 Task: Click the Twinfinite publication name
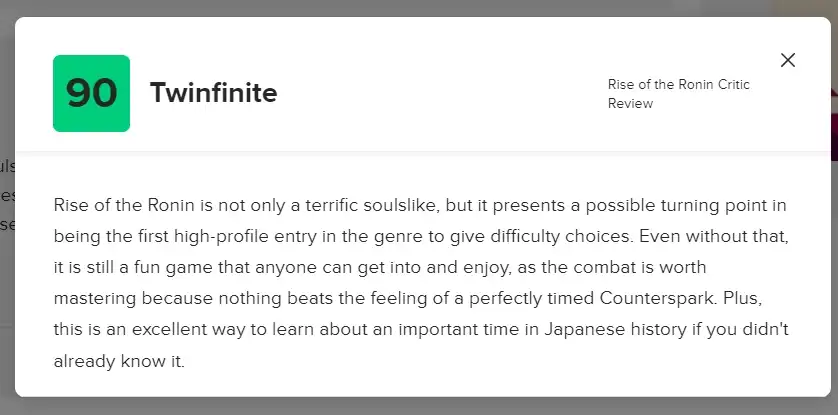[x=213, y=93]
